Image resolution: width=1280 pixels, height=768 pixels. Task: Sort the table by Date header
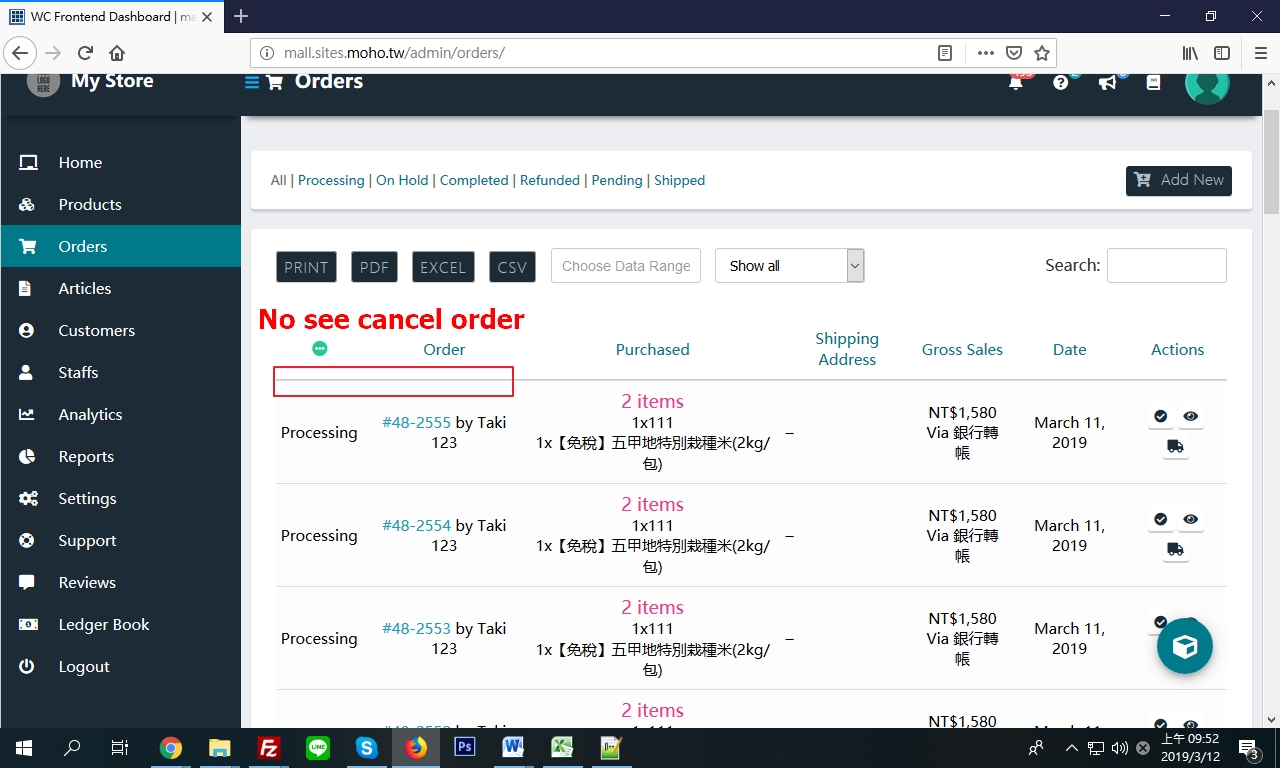click(1069, 350)
